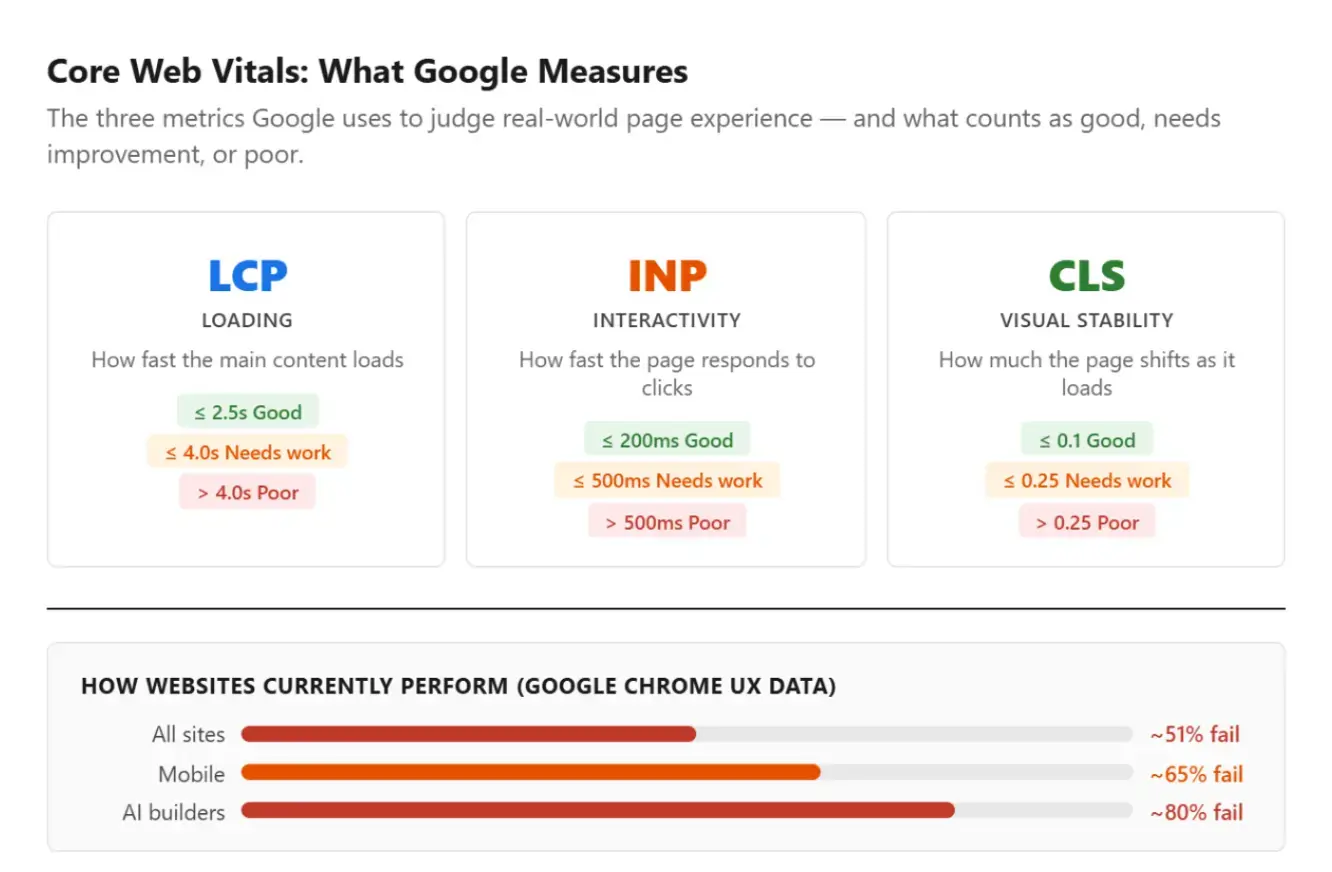The height and width of the screenshot is (872, 1332).
Task: Click the blue LCP heading
Action: 247,275
